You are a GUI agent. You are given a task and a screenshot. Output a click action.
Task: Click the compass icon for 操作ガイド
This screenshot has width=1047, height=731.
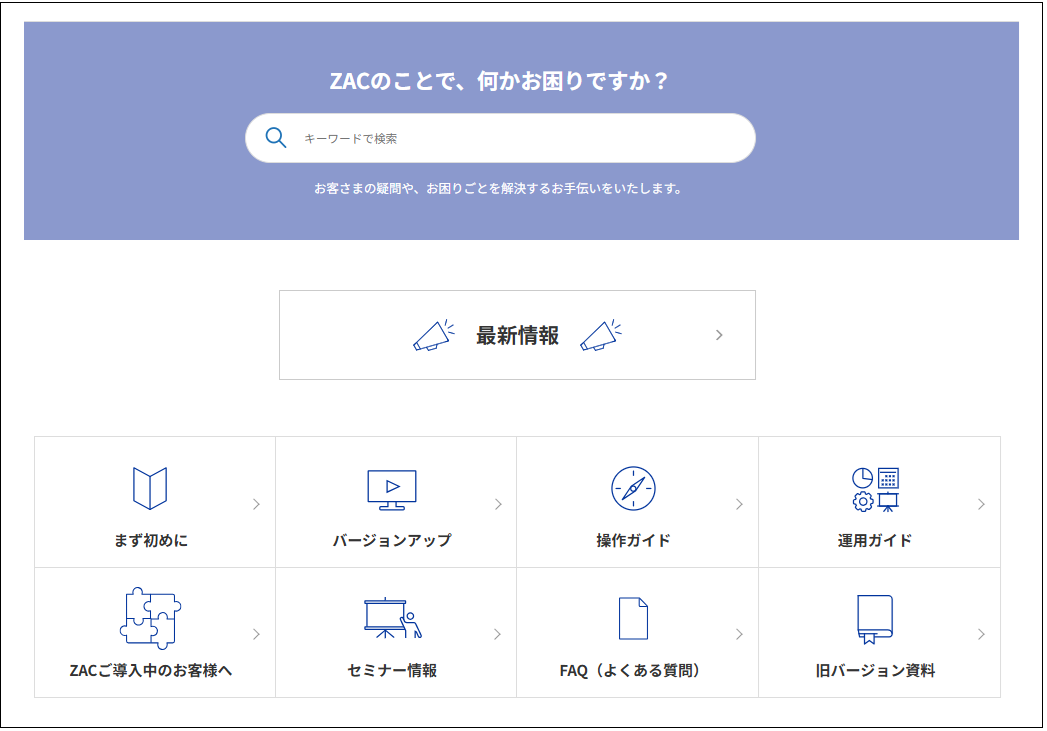[633, 488]
